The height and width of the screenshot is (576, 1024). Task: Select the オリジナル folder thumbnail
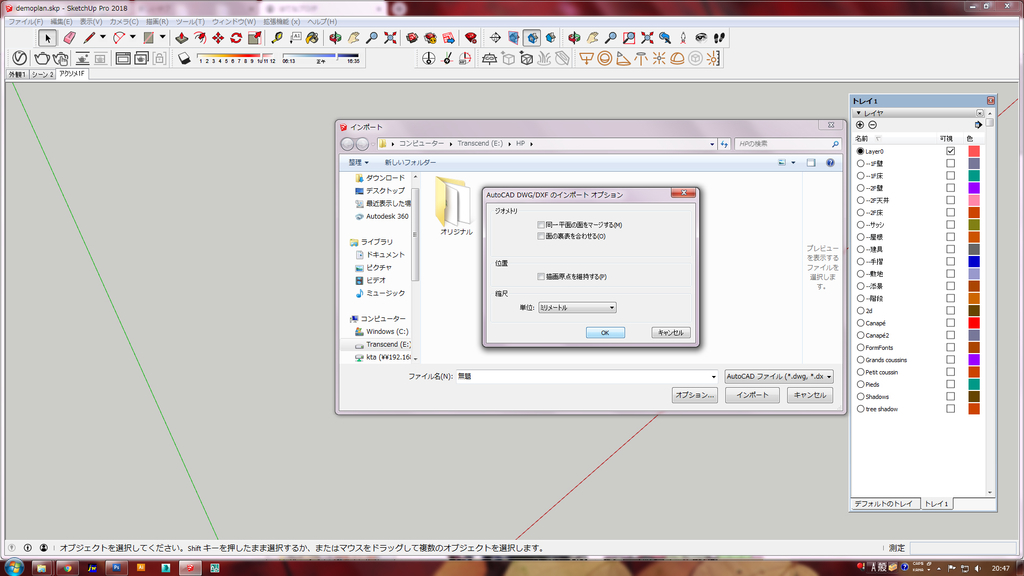pos(455,206)
